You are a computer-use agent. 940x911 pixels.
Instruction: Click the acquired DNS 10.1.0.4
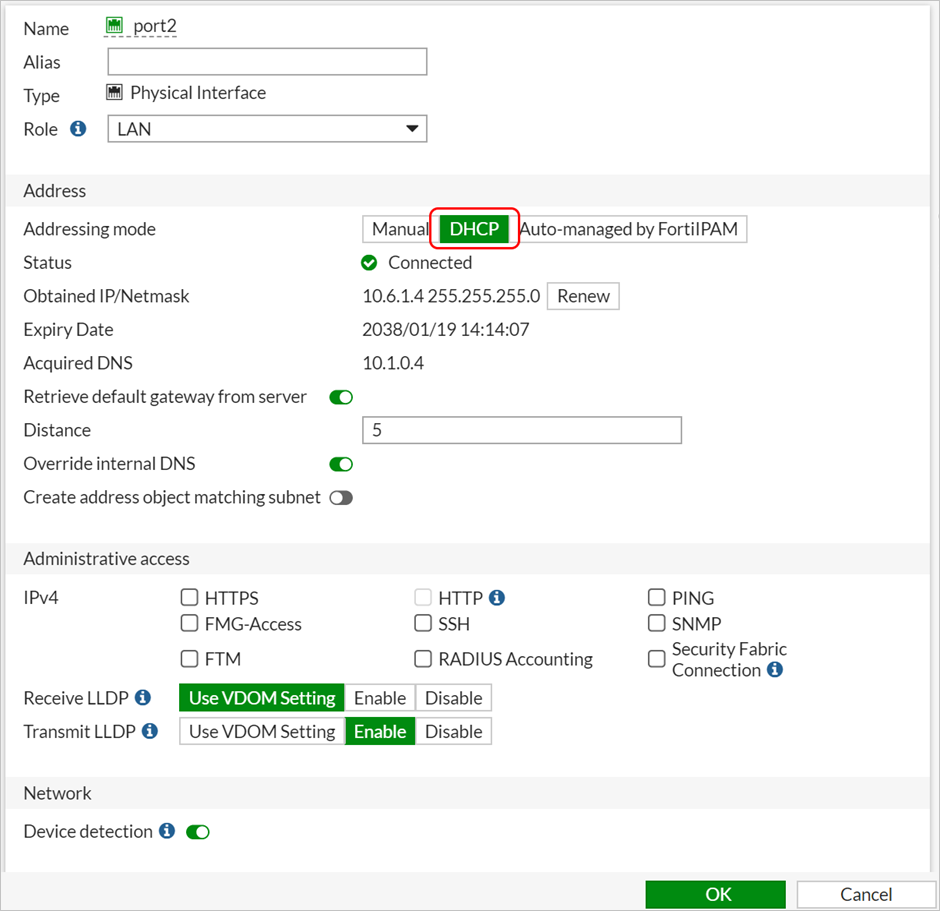[x=393, y=363]
